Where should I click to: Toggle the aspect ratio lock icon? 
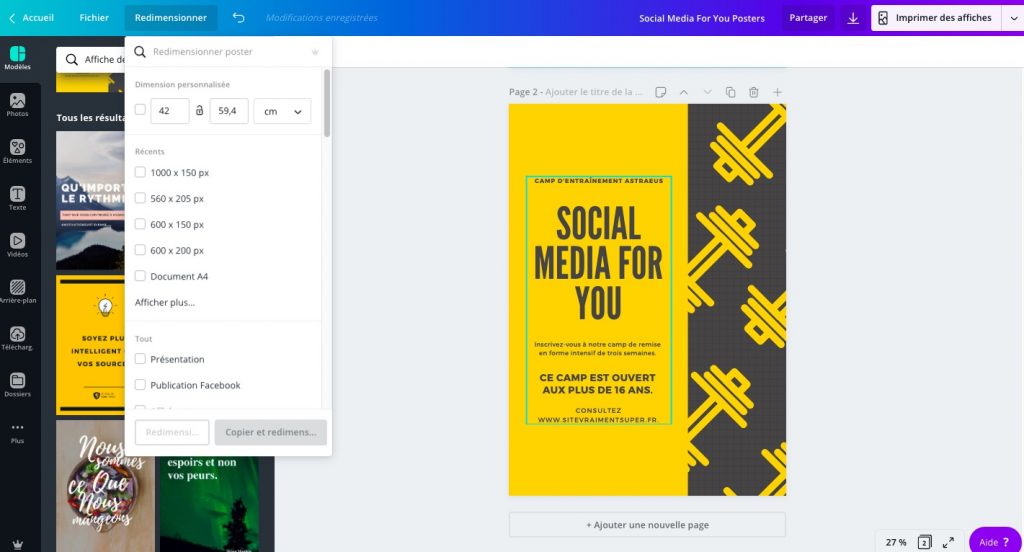click(x=199, y=111)
